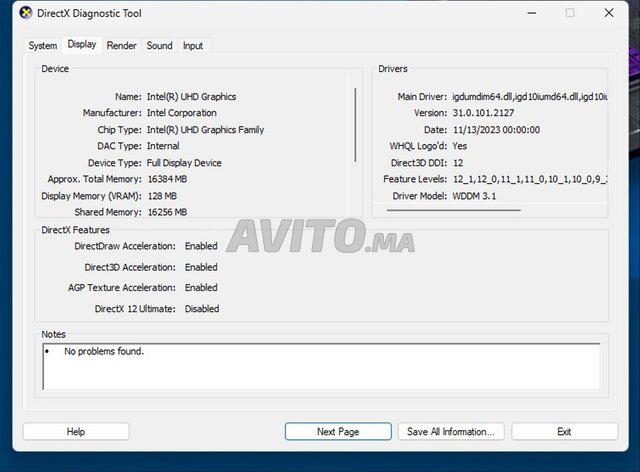Screen dimensions: 640x472
Task: Click Save All Information button
Action: coord(450,432)
